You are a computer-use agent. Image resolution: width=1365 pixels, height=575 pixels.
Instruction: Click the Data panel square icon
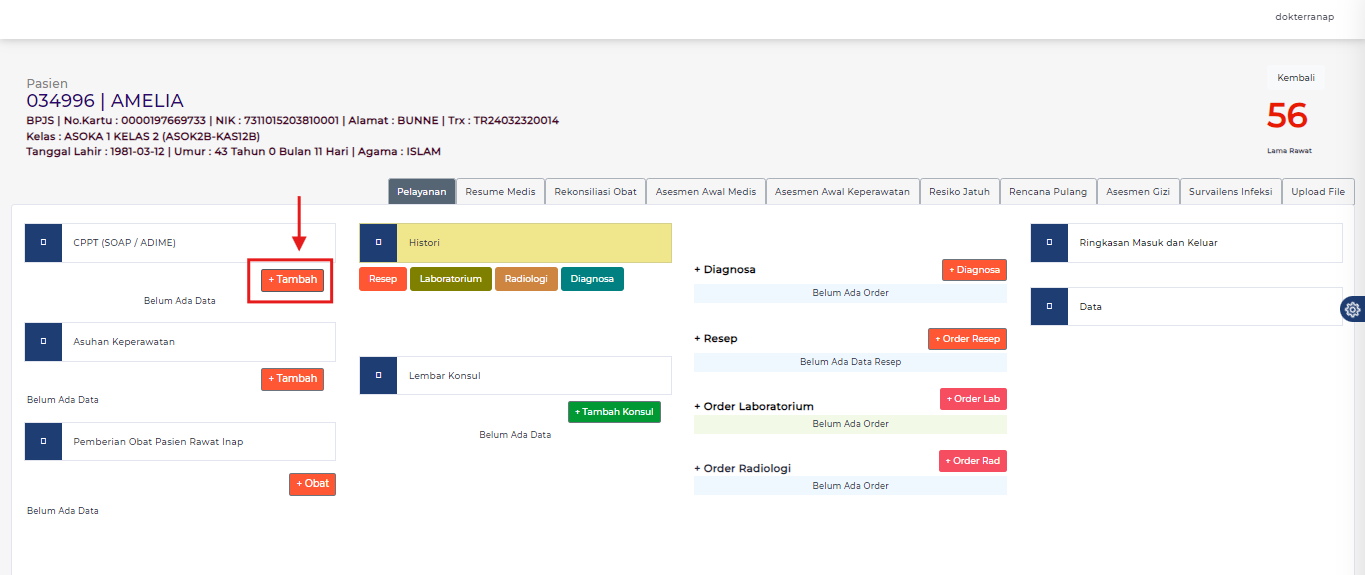pos(1048,307)
